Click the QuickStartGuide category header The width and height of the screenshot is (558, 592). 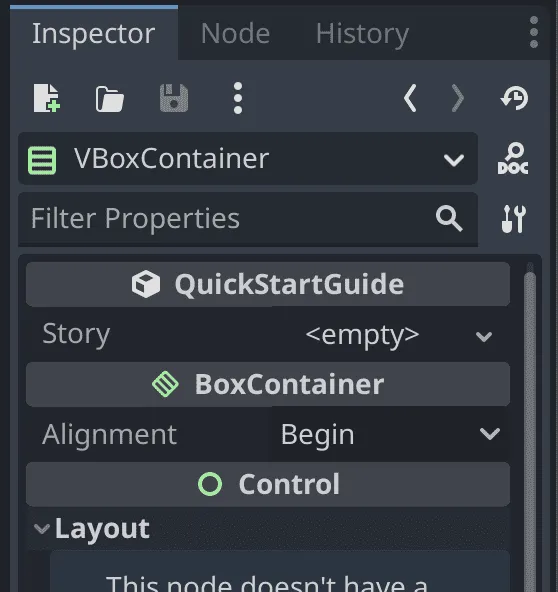[x=268, y=284]
